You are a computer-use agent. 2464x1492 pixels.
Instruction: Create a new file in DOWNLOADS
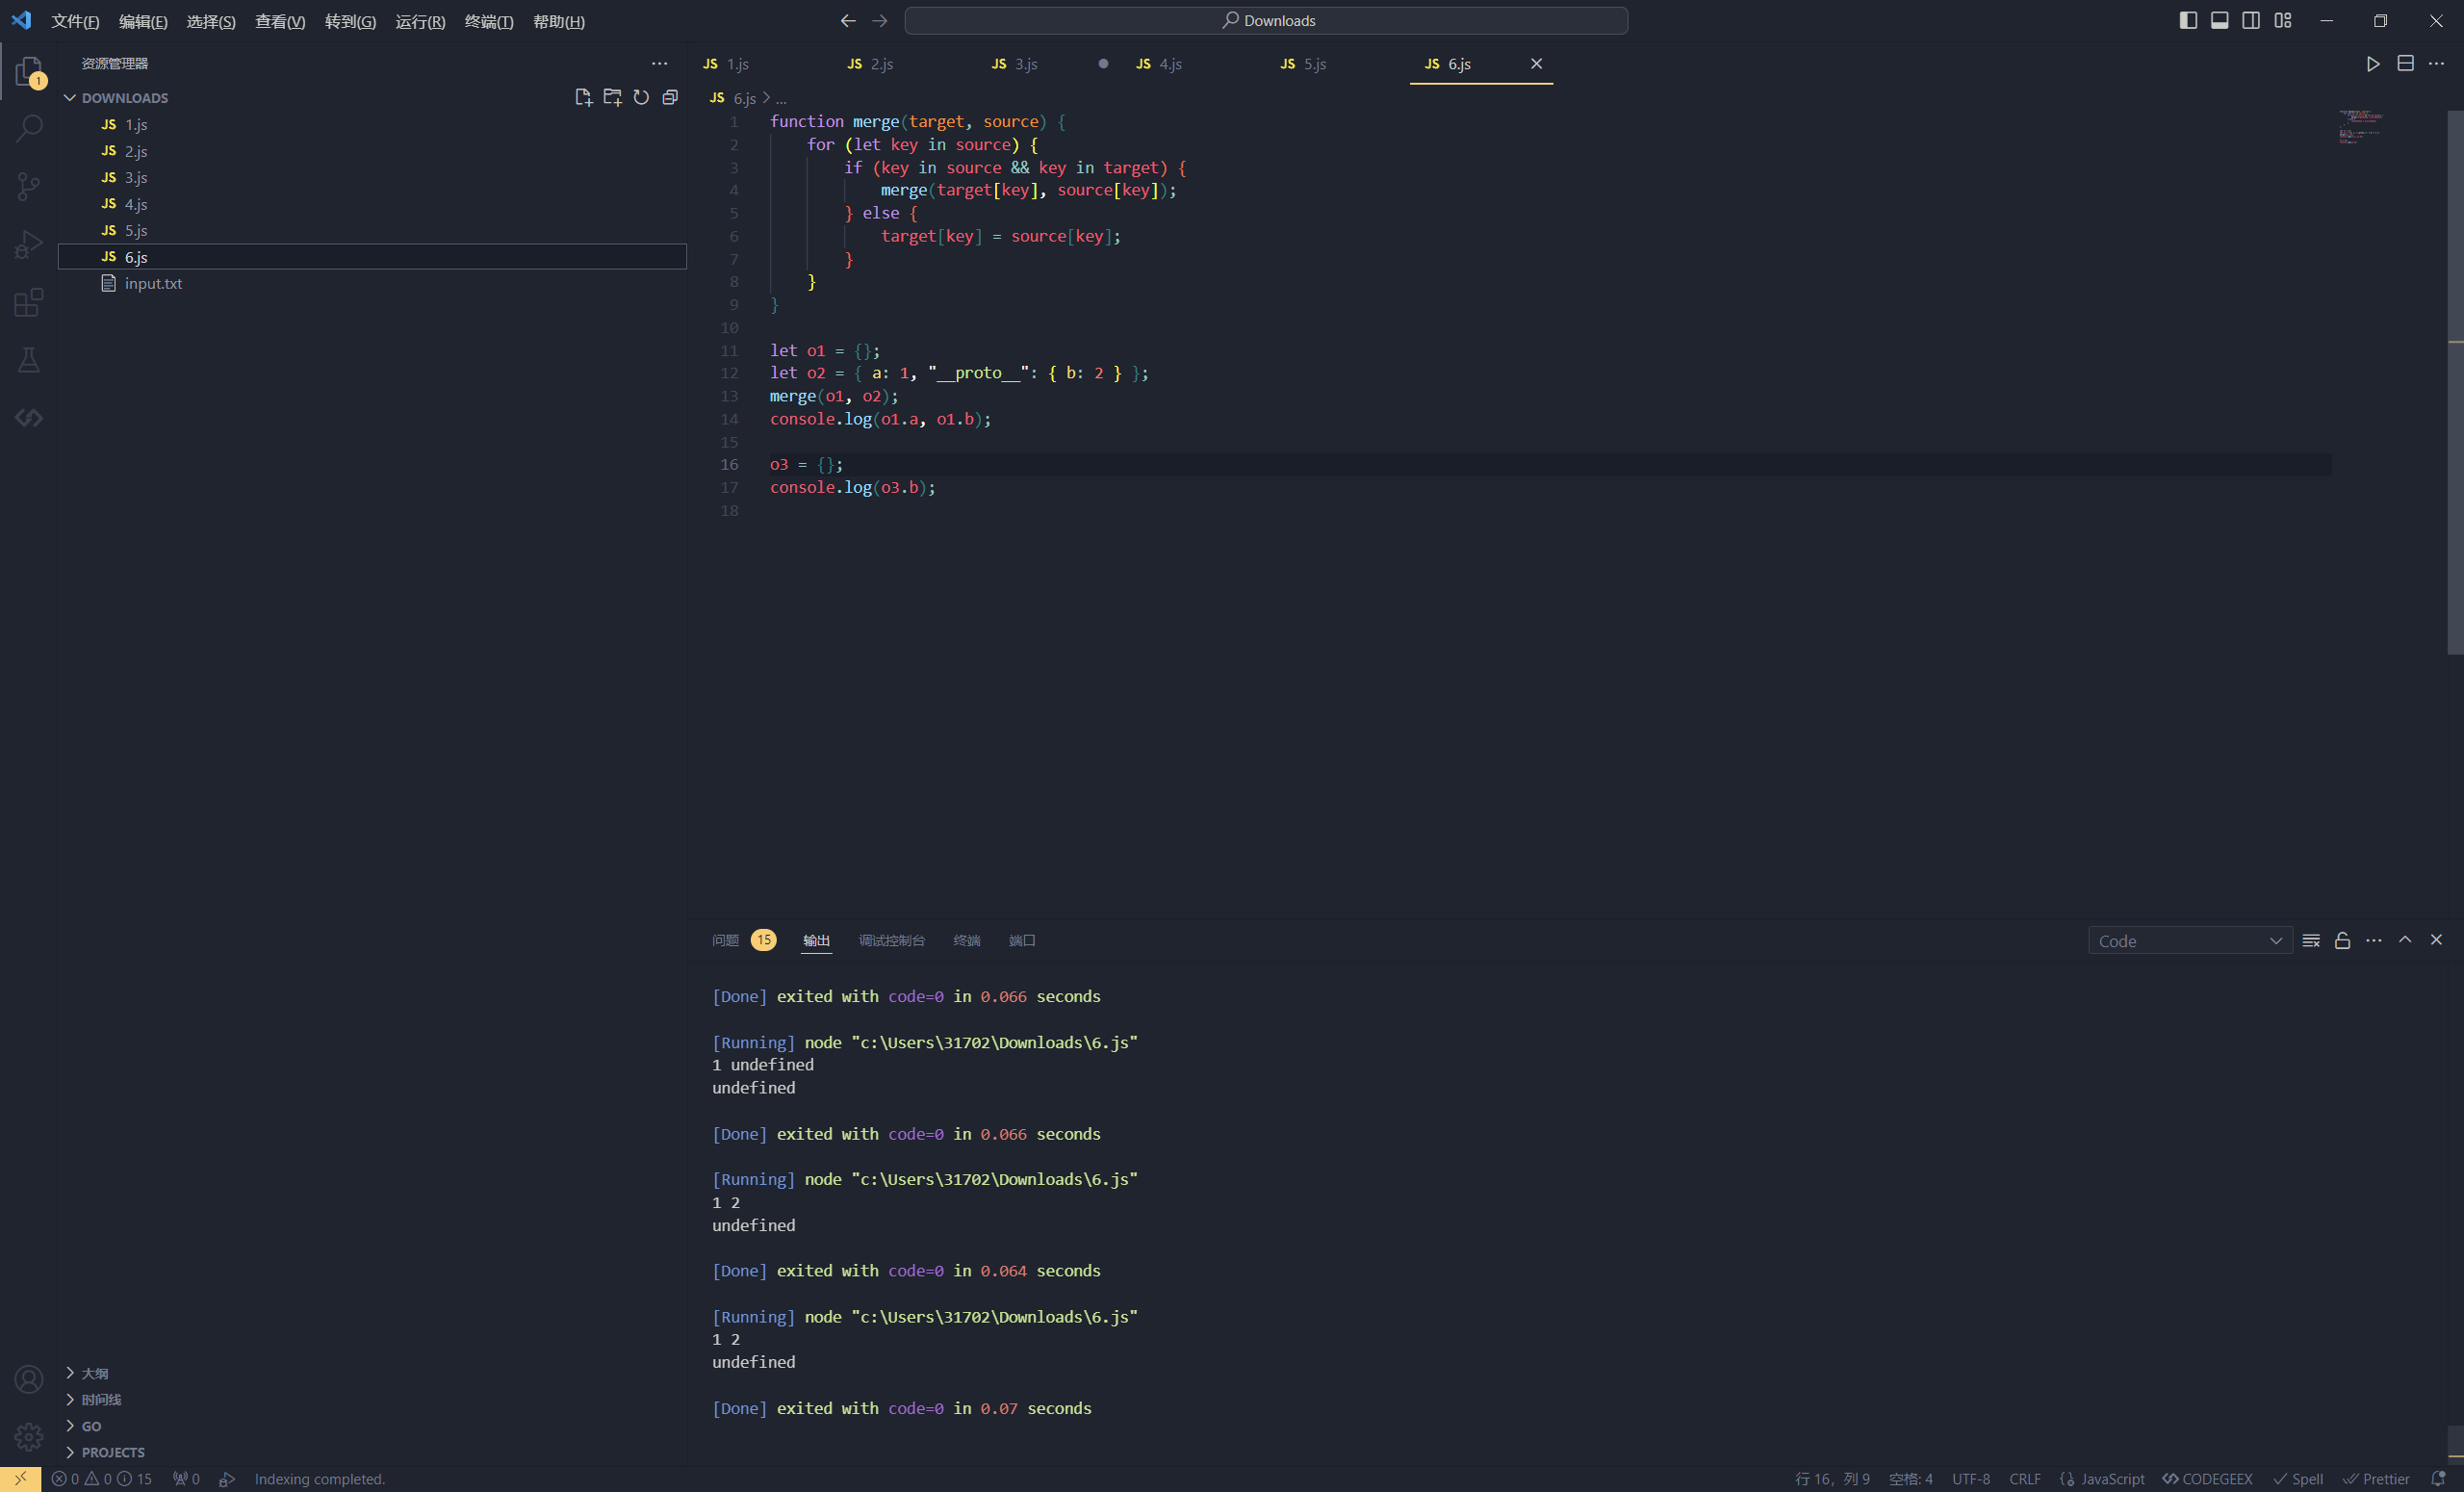click(583, 97)
